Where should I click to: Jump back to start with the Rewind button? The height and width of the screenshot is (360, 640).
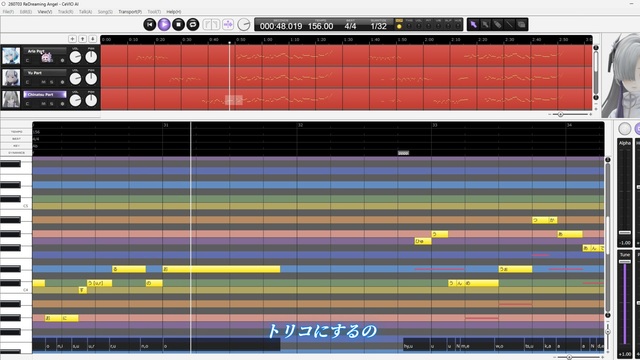pos(150,24)
